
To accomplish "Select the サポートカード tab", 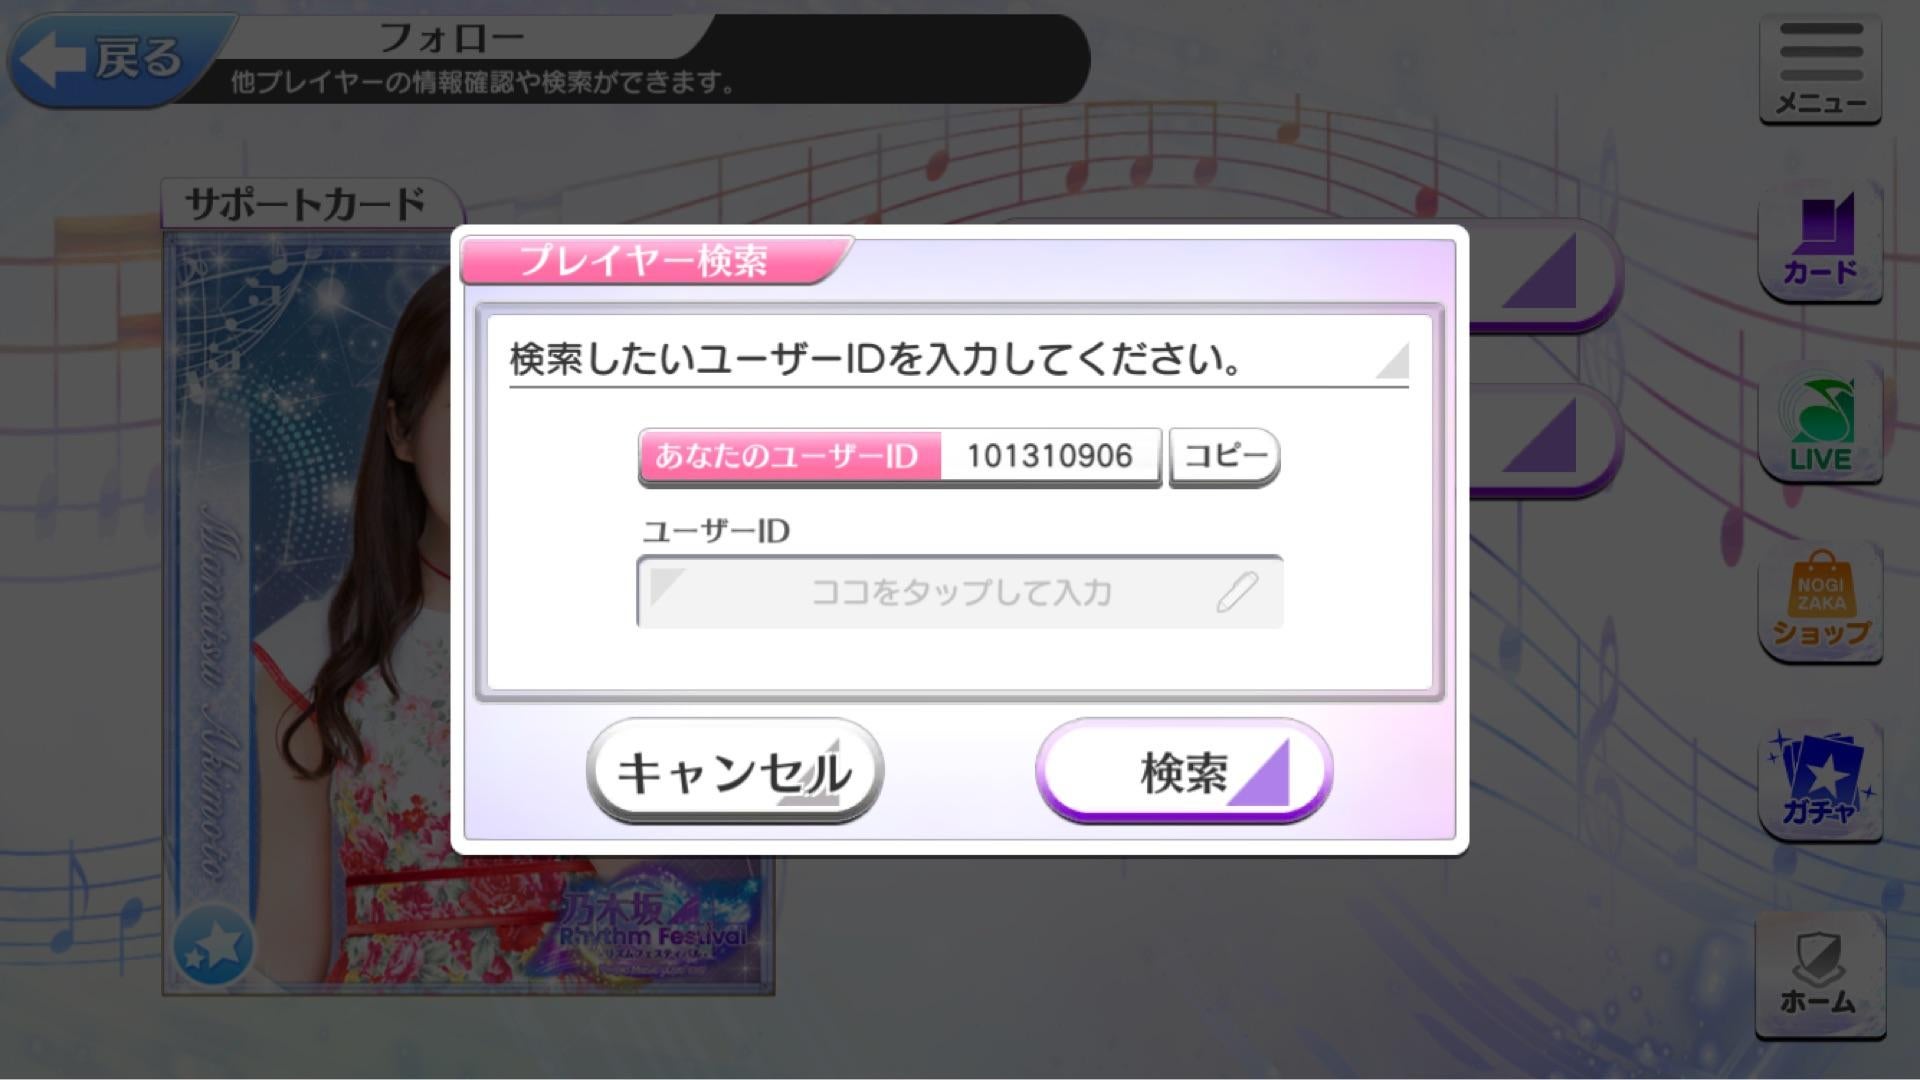I will (x=310, y=205).
